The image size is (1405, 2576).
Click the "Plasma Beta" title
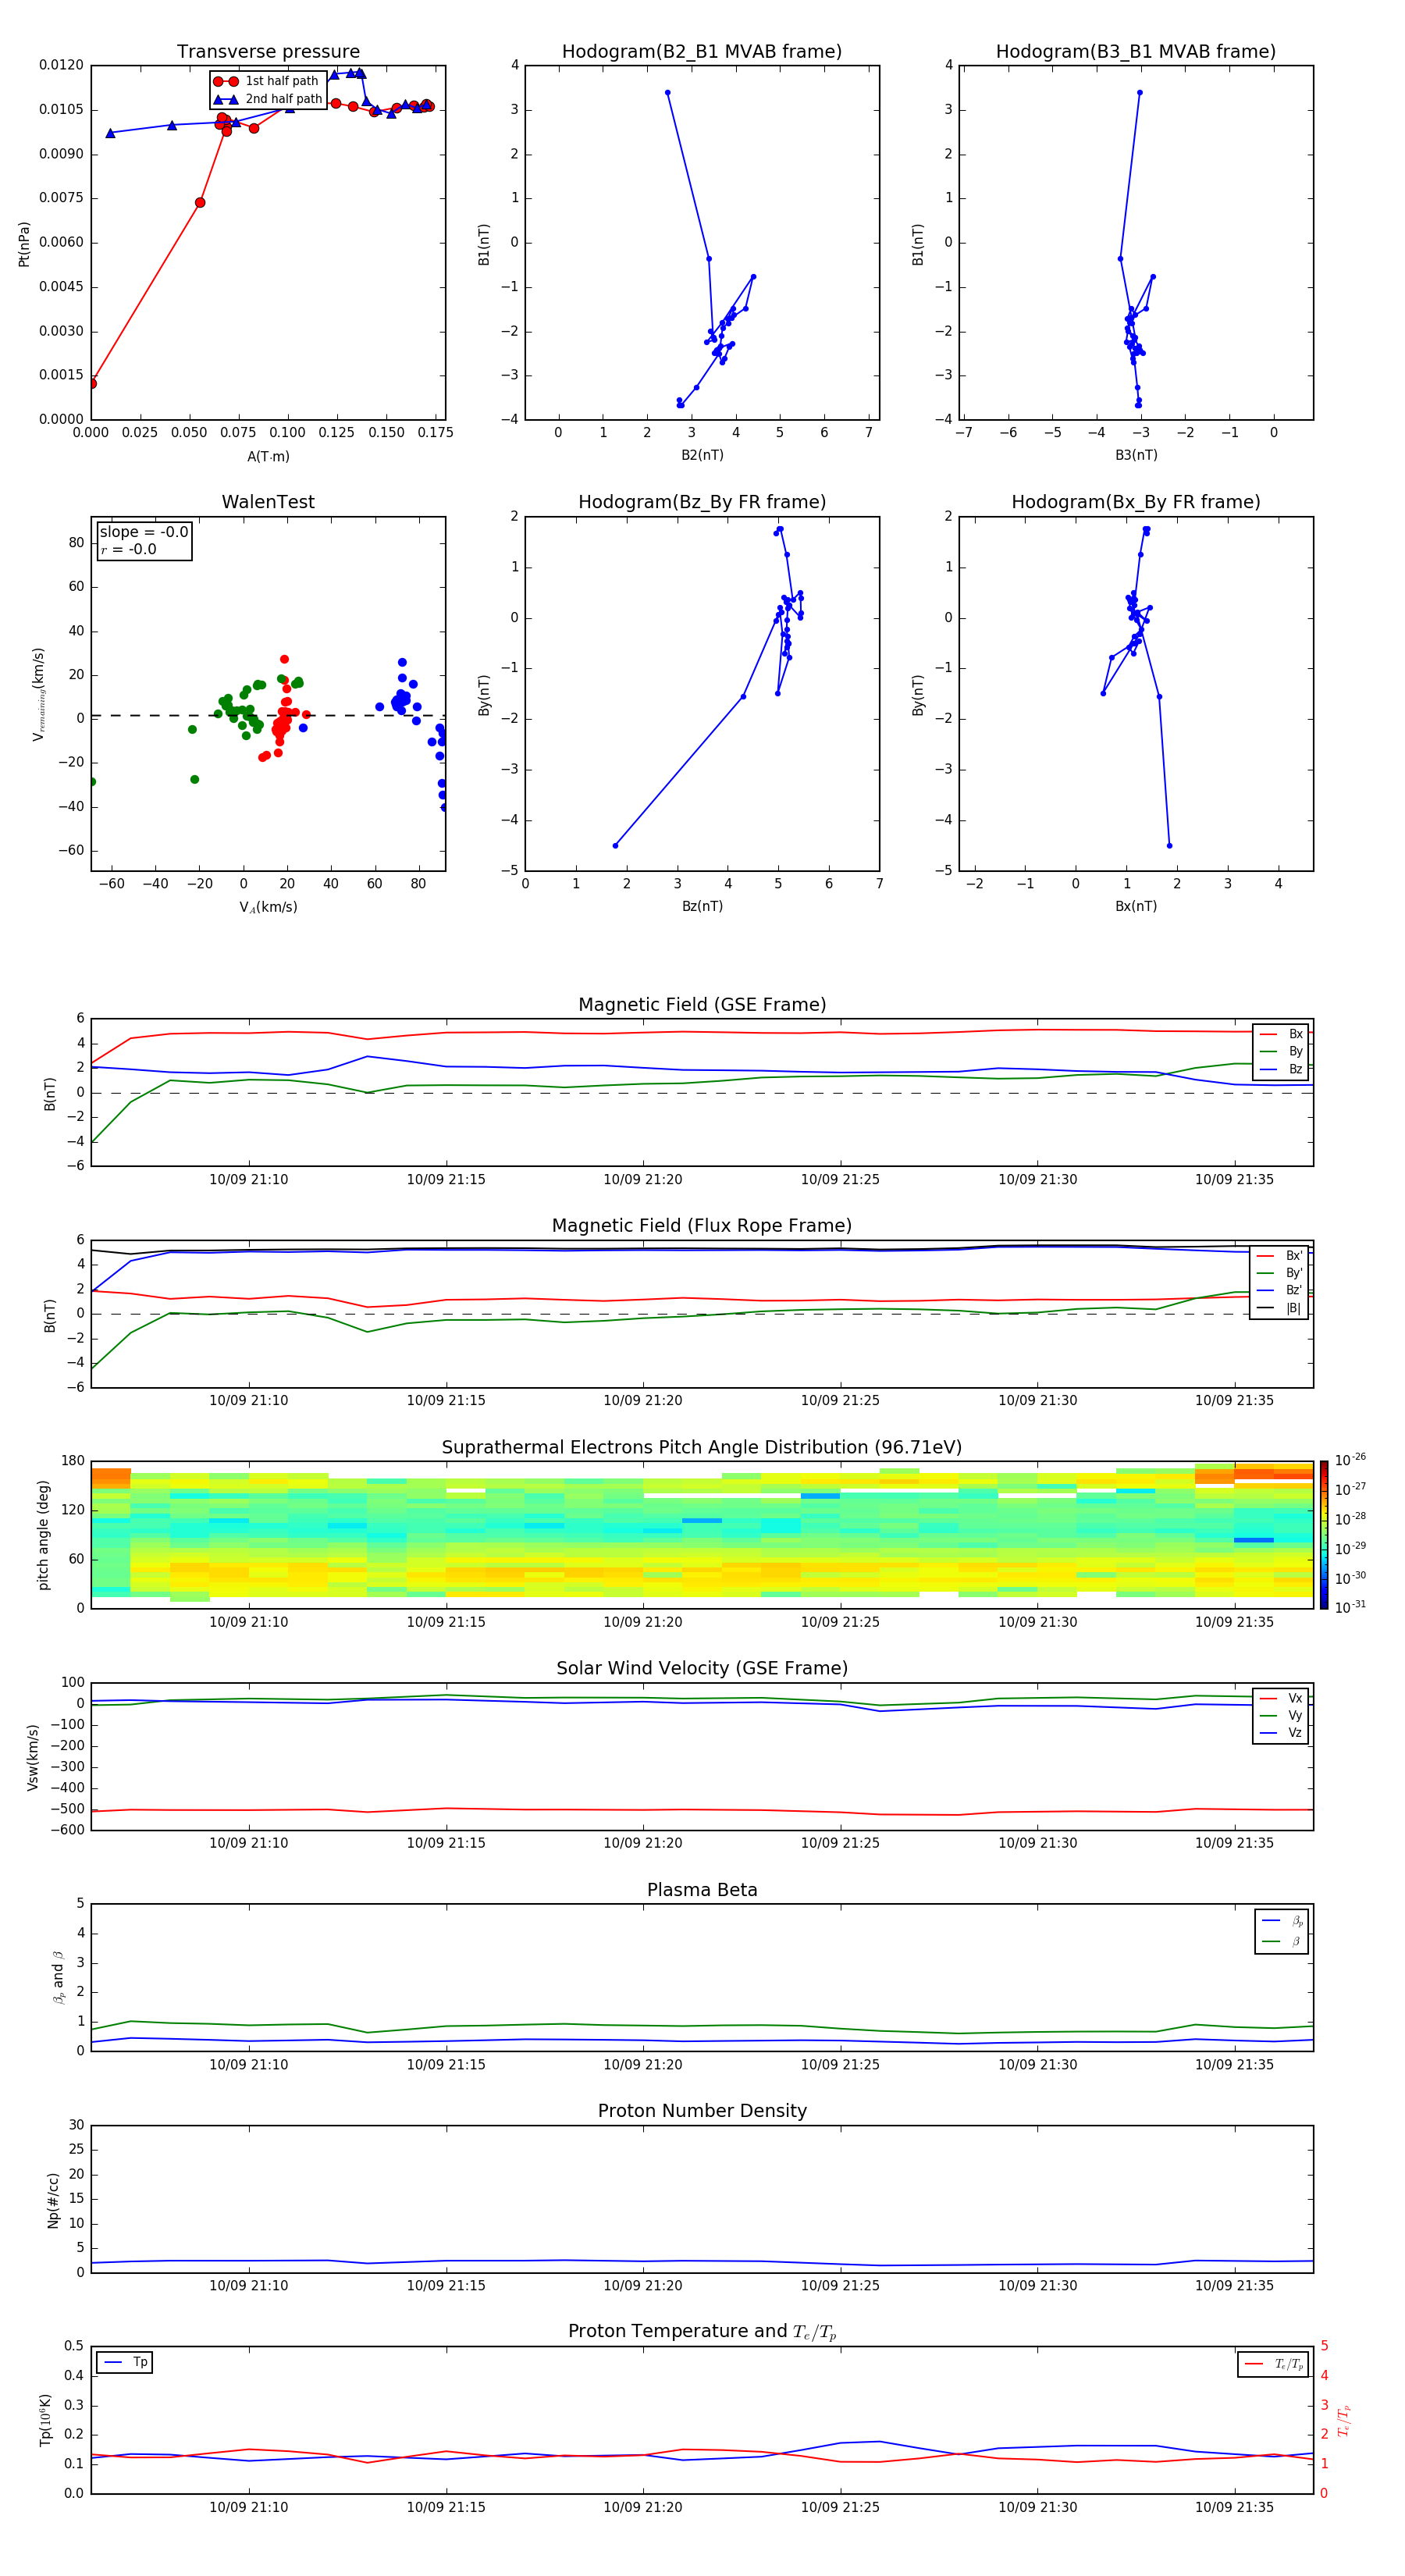coord(702,1891)
